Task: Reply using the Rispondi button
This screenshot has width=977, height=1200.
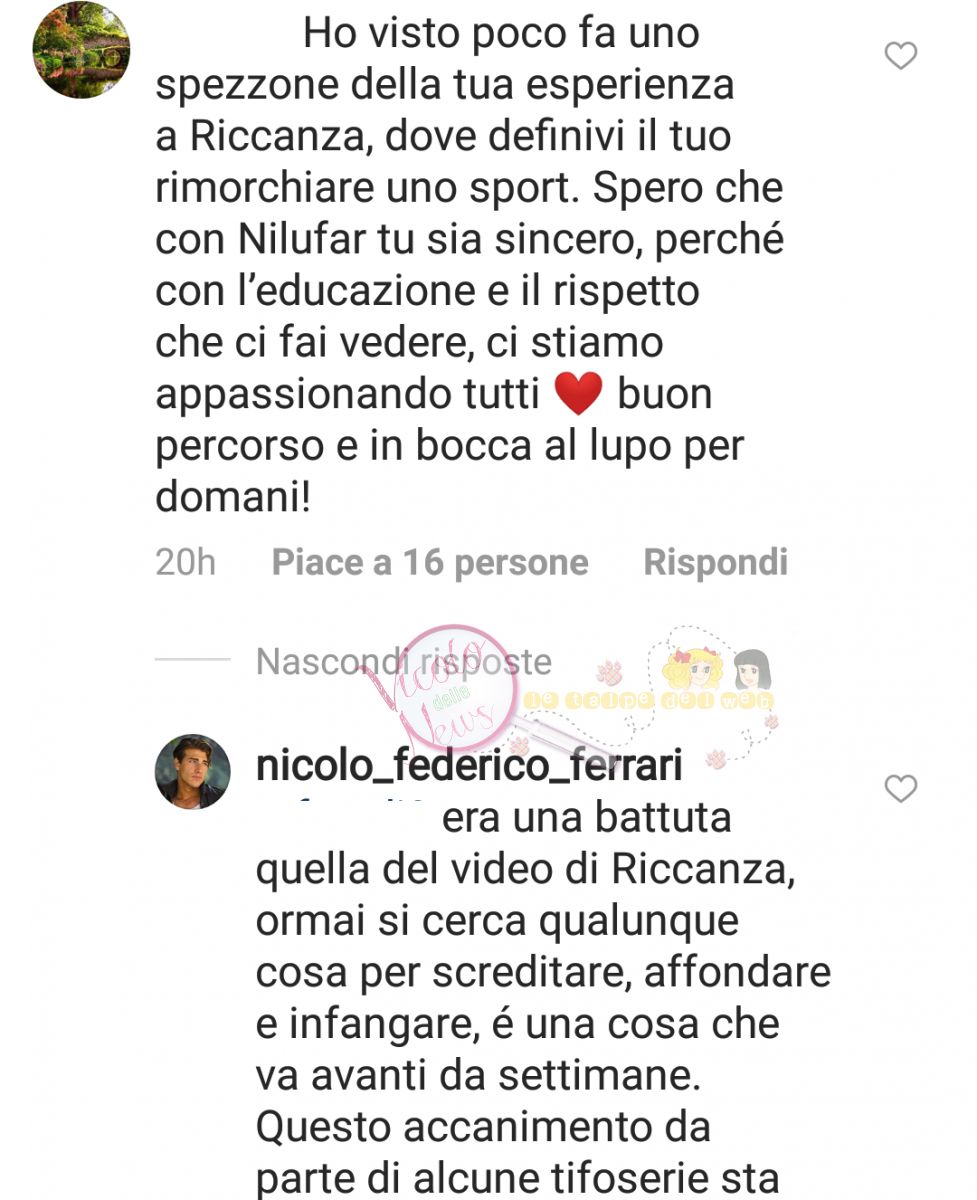Action: tap(715, 563)
